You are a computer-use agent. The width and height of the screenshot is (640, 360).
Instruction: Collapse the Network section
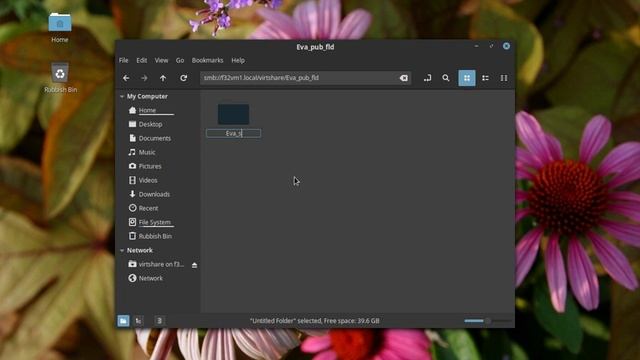(122, 251)
